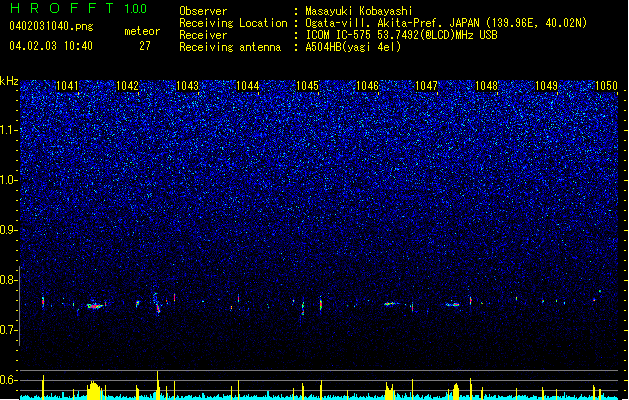Click time marker 1041

pos(67,86)
